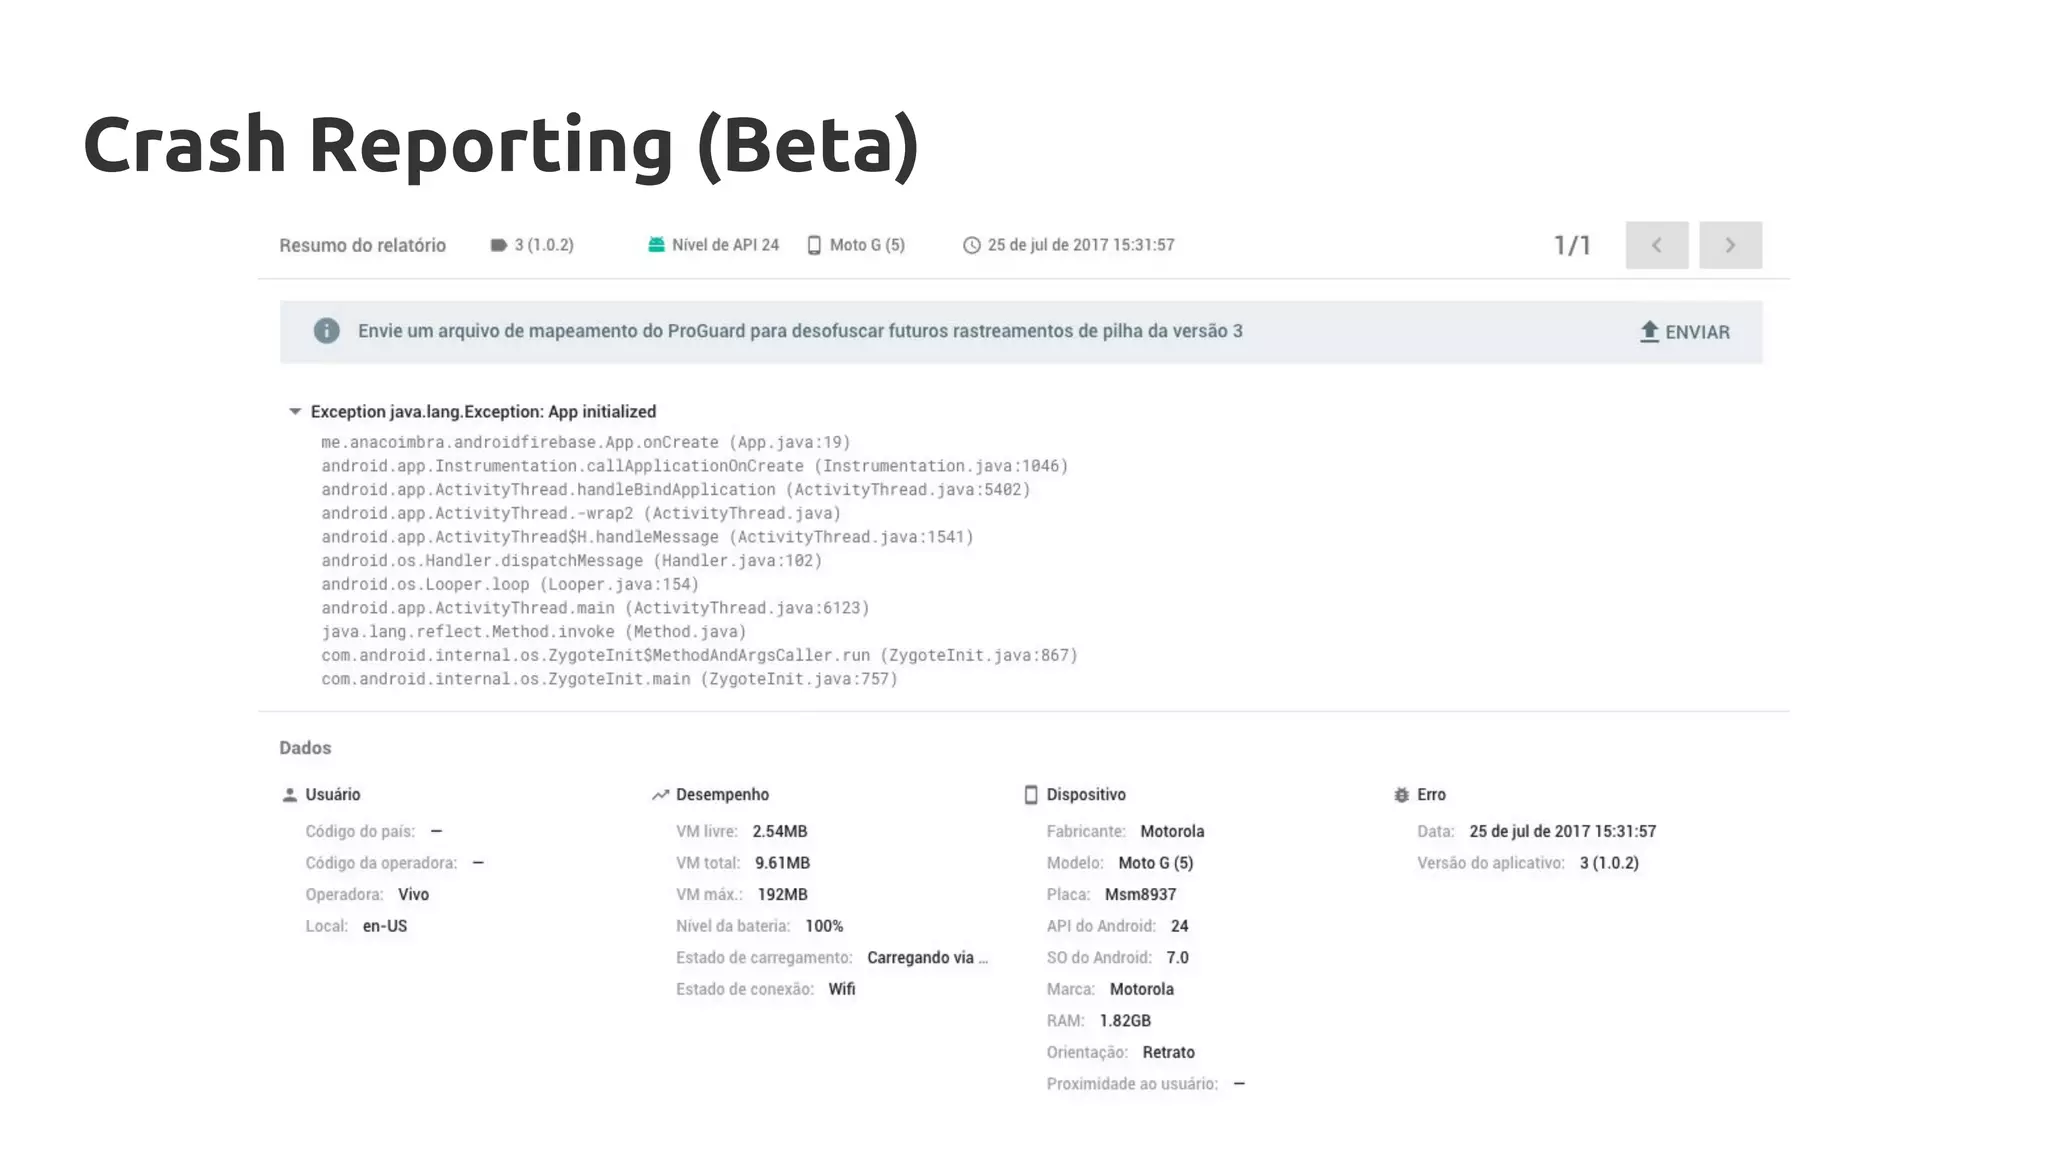The width and height of the screenshot is (2048, 1152).
Task: Click the 'Código do país' label
Action: point(360,832)
